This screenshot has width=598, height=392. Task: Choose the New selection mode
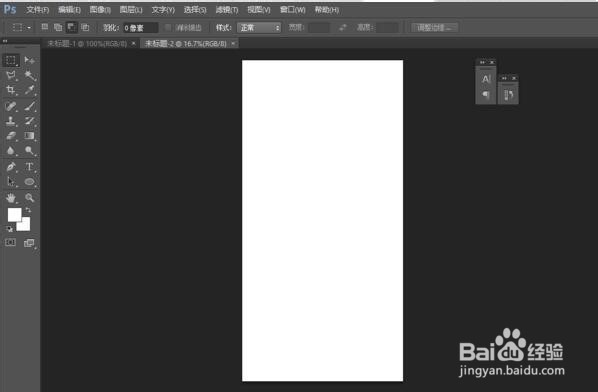click(x=45, y=27)
